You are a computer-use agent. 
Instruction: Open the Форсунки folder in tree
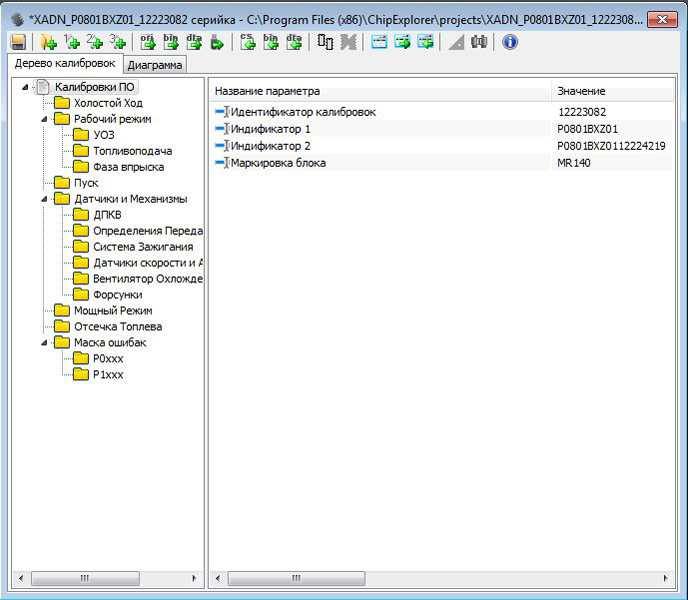117,295
